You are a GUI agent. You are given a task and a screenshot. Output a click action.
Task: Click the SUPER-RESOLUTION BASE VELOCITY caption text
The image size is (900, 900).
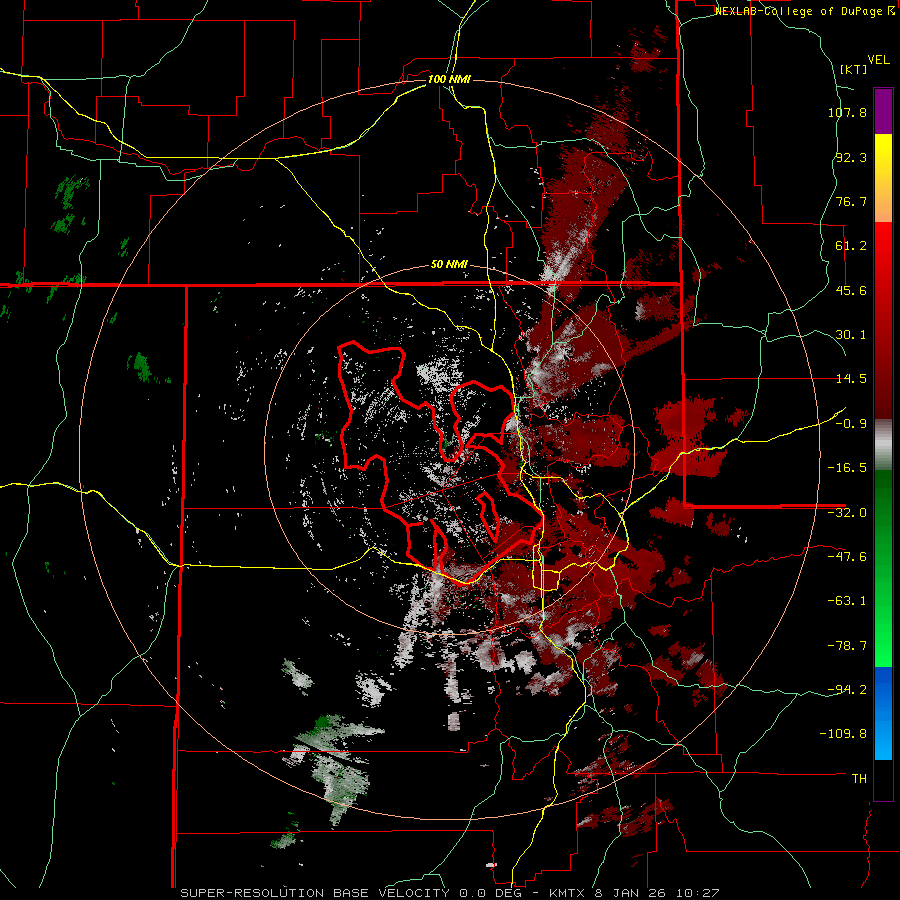tap(317, 893)
